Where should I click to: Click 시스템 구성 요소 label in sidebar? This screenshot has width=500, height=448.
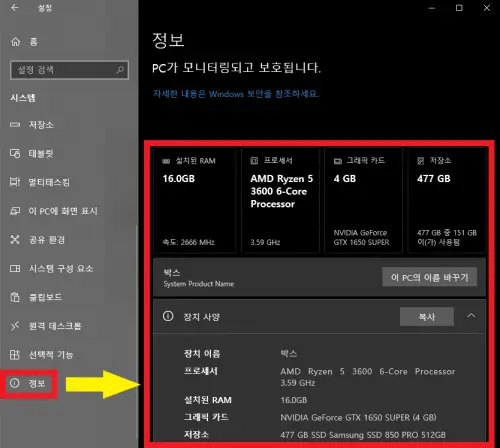(61, 268)
